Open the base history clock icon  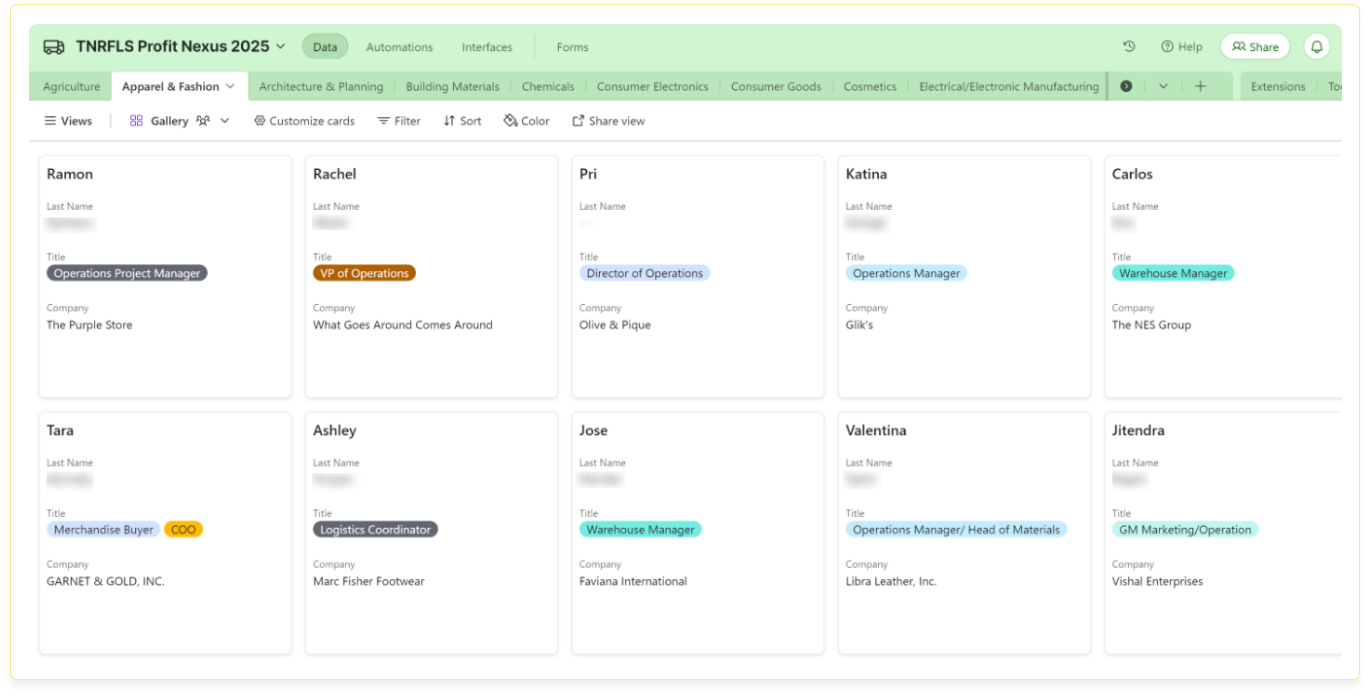(1129, 47)
